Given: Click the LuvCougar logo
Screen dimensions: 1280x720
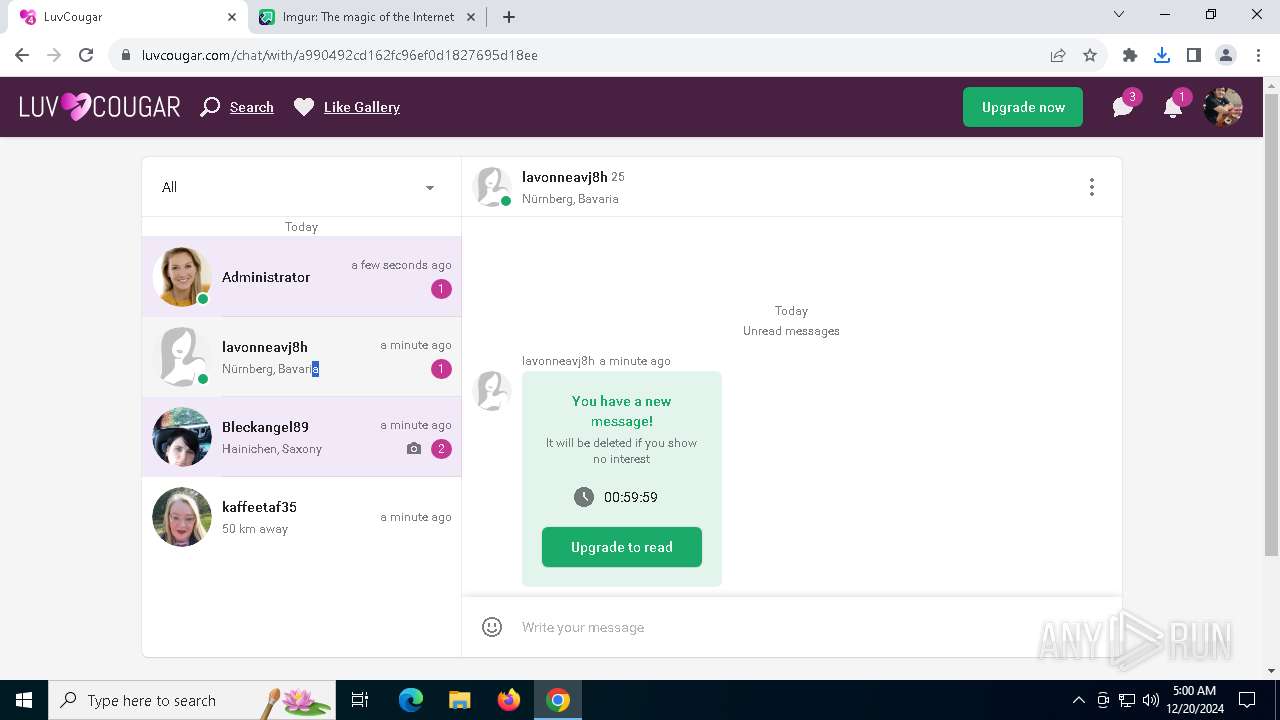Looking at the screenshot, I should tap(100, 107).
